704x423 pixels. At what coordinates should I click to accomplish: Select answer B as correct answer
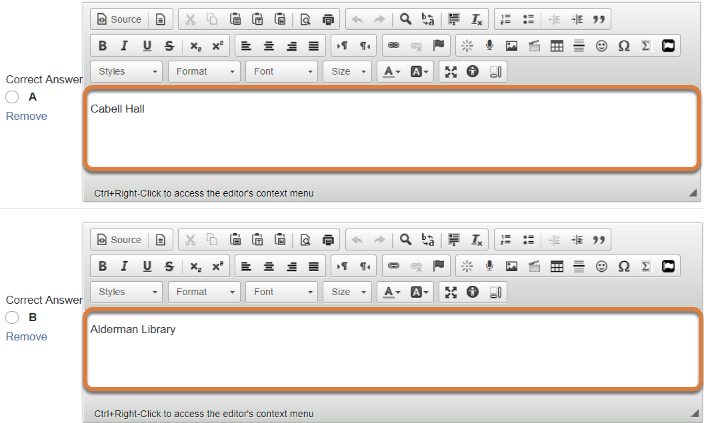[x=12, y=317]
